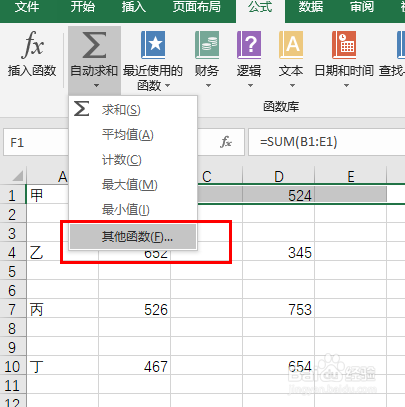
Task: Open the Text (文本) functions icon
Action: 291,45
